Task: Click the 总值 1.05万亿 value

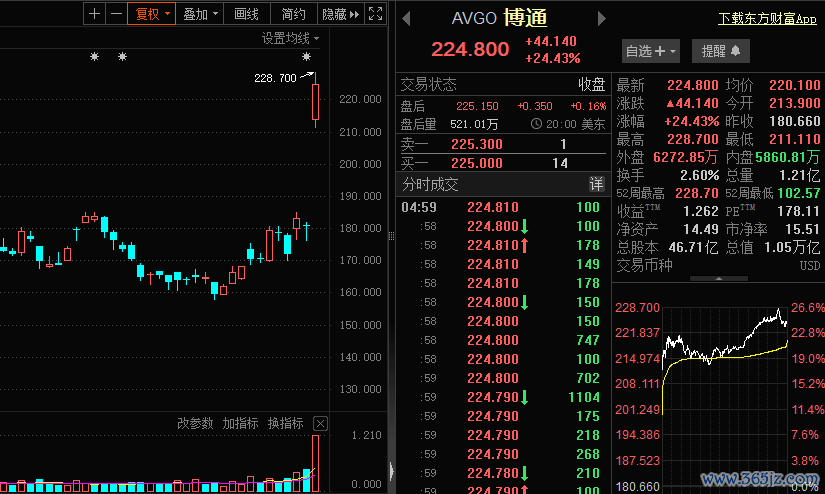Action: [x=792, y=247]
